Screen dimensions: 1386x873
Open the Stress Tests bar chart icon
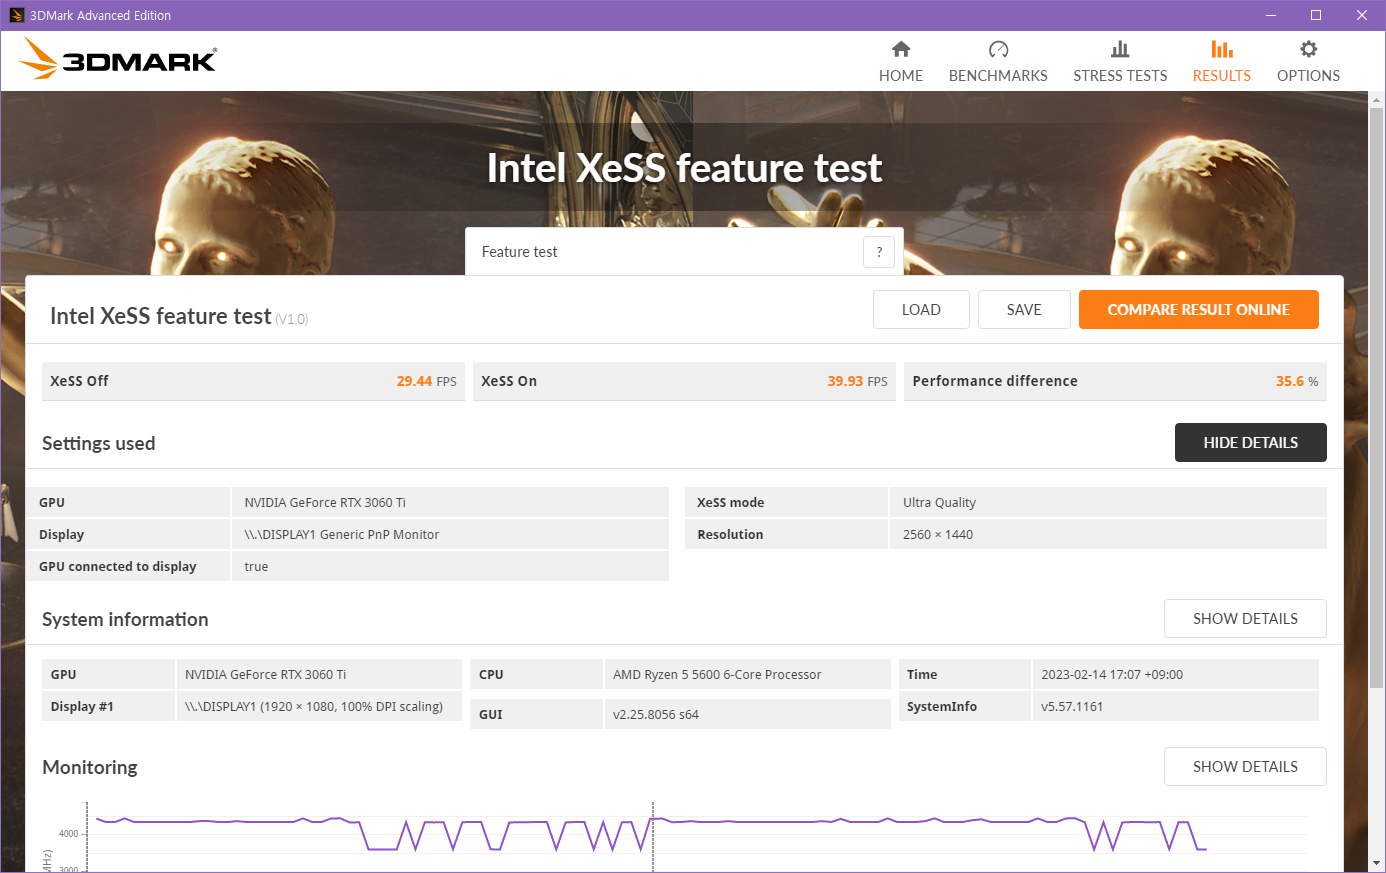tap(1120, 49)
